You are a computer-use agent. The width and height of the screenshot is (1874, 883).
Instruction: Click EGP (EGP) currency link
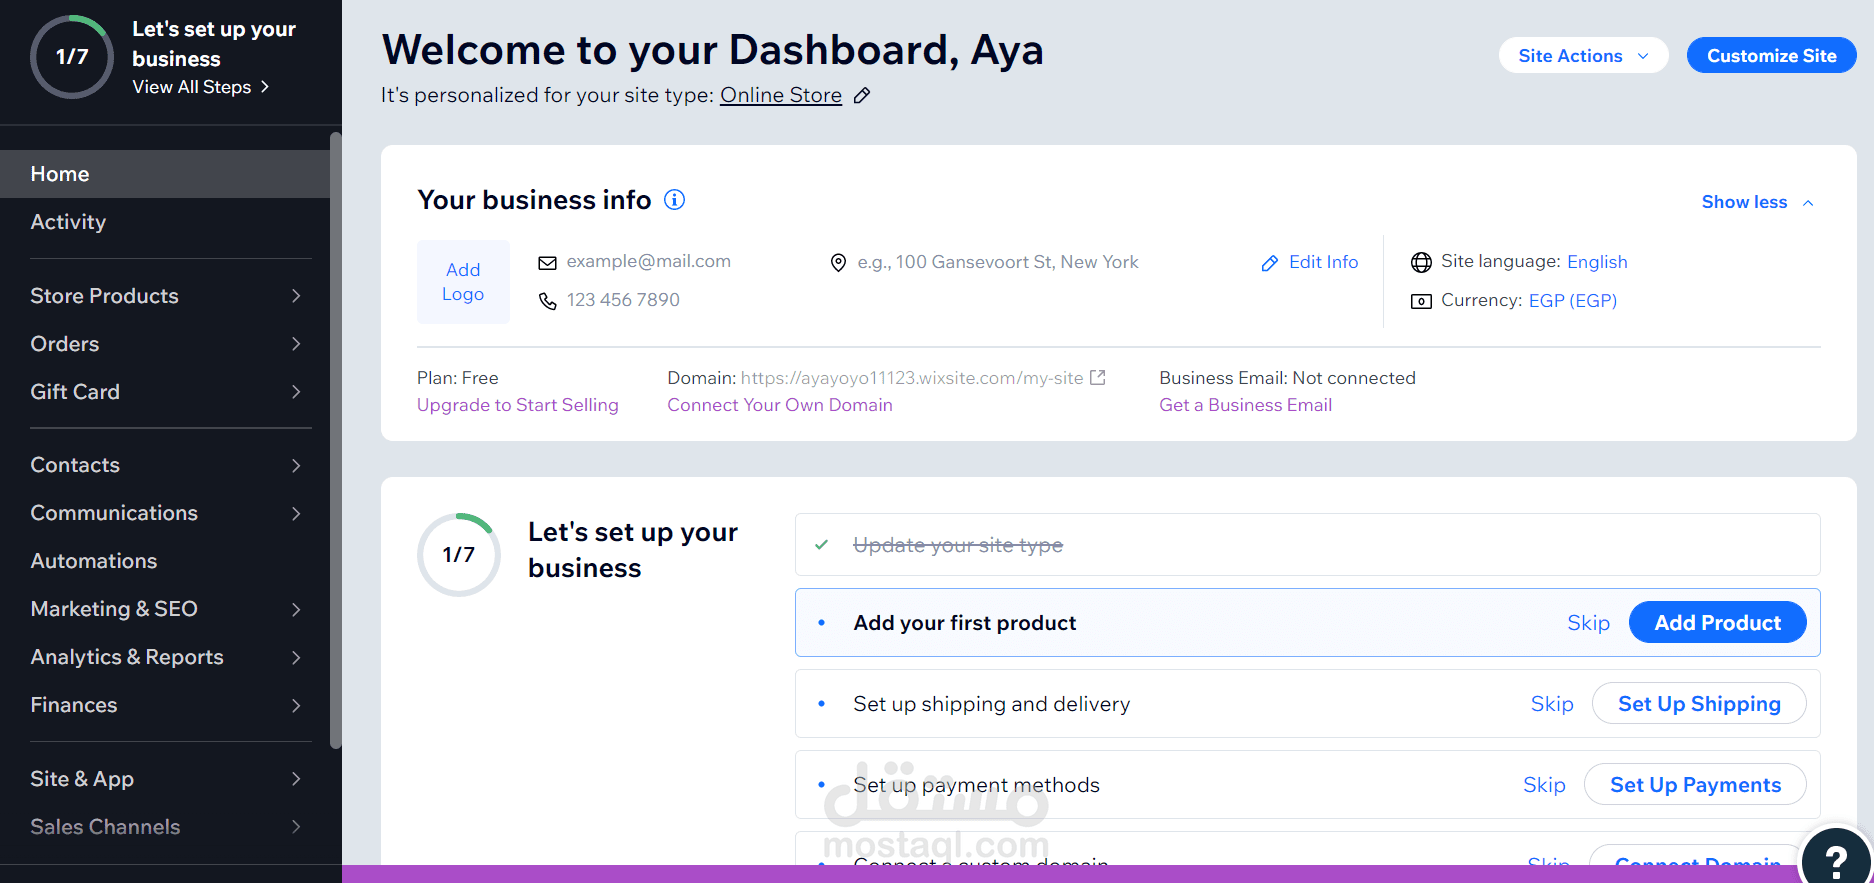tap(1573, 301)
